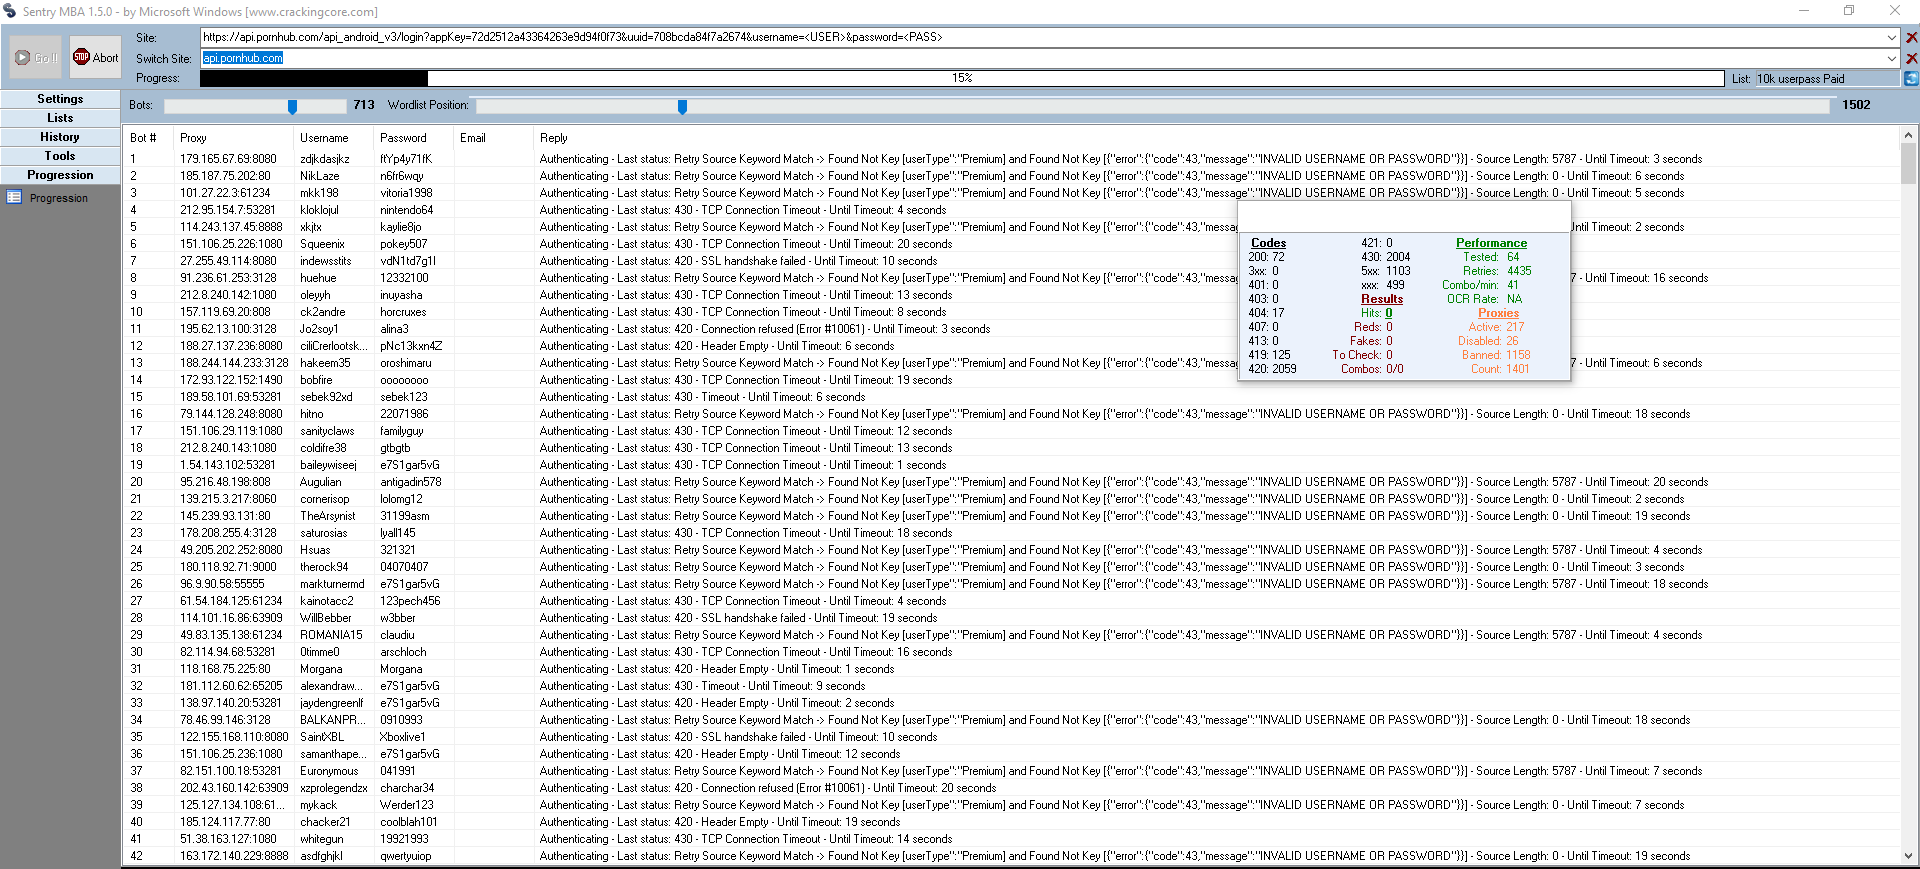Open the Settings section in the sidebar

[x=60, y=99]
